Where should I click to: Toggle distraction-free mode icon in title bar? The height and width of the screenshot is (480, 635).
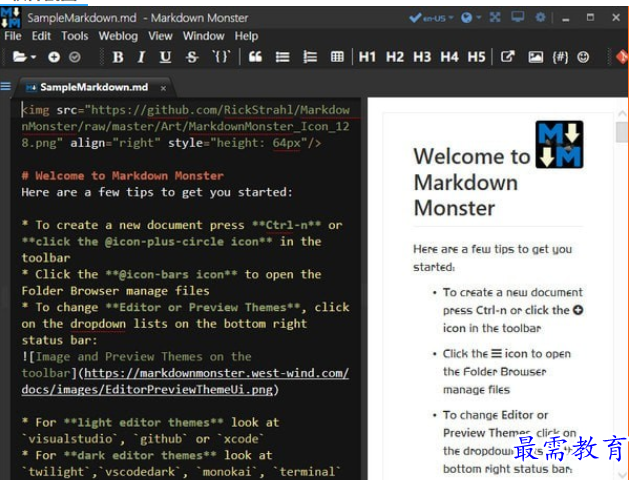pos(495,17)
